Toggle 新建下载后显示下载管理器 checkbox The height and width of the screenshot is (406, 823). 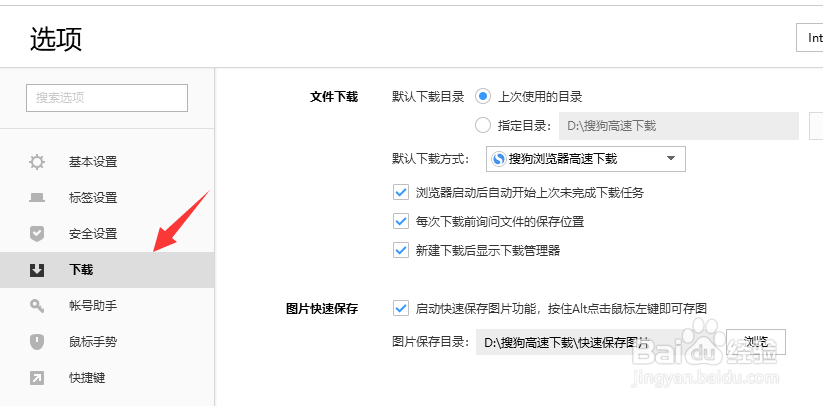click(x=401, y=250)
